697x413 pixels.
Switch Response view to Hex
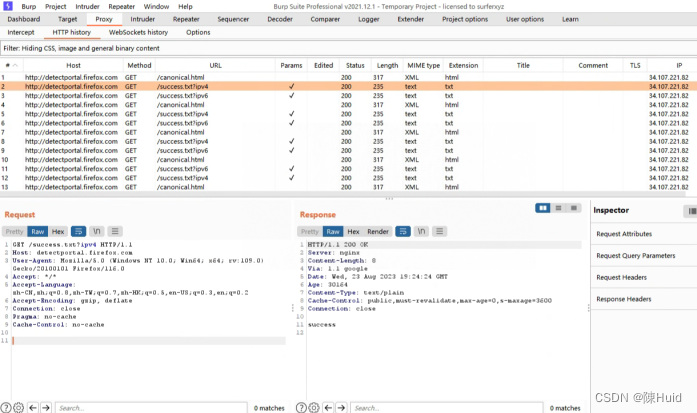coord(353,232)
